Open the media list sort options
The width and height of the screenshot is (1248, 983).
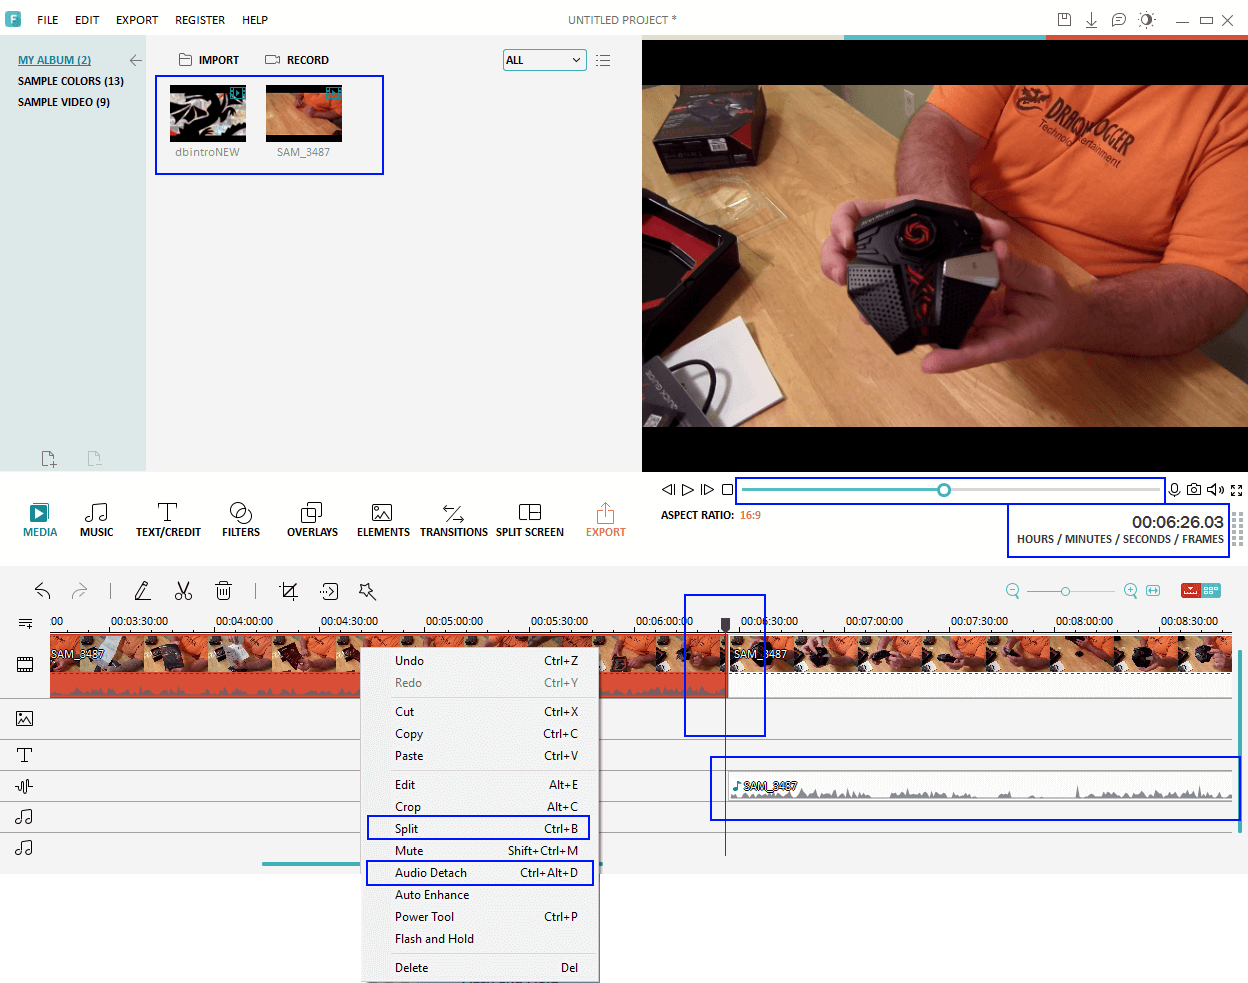click(603, 60)
